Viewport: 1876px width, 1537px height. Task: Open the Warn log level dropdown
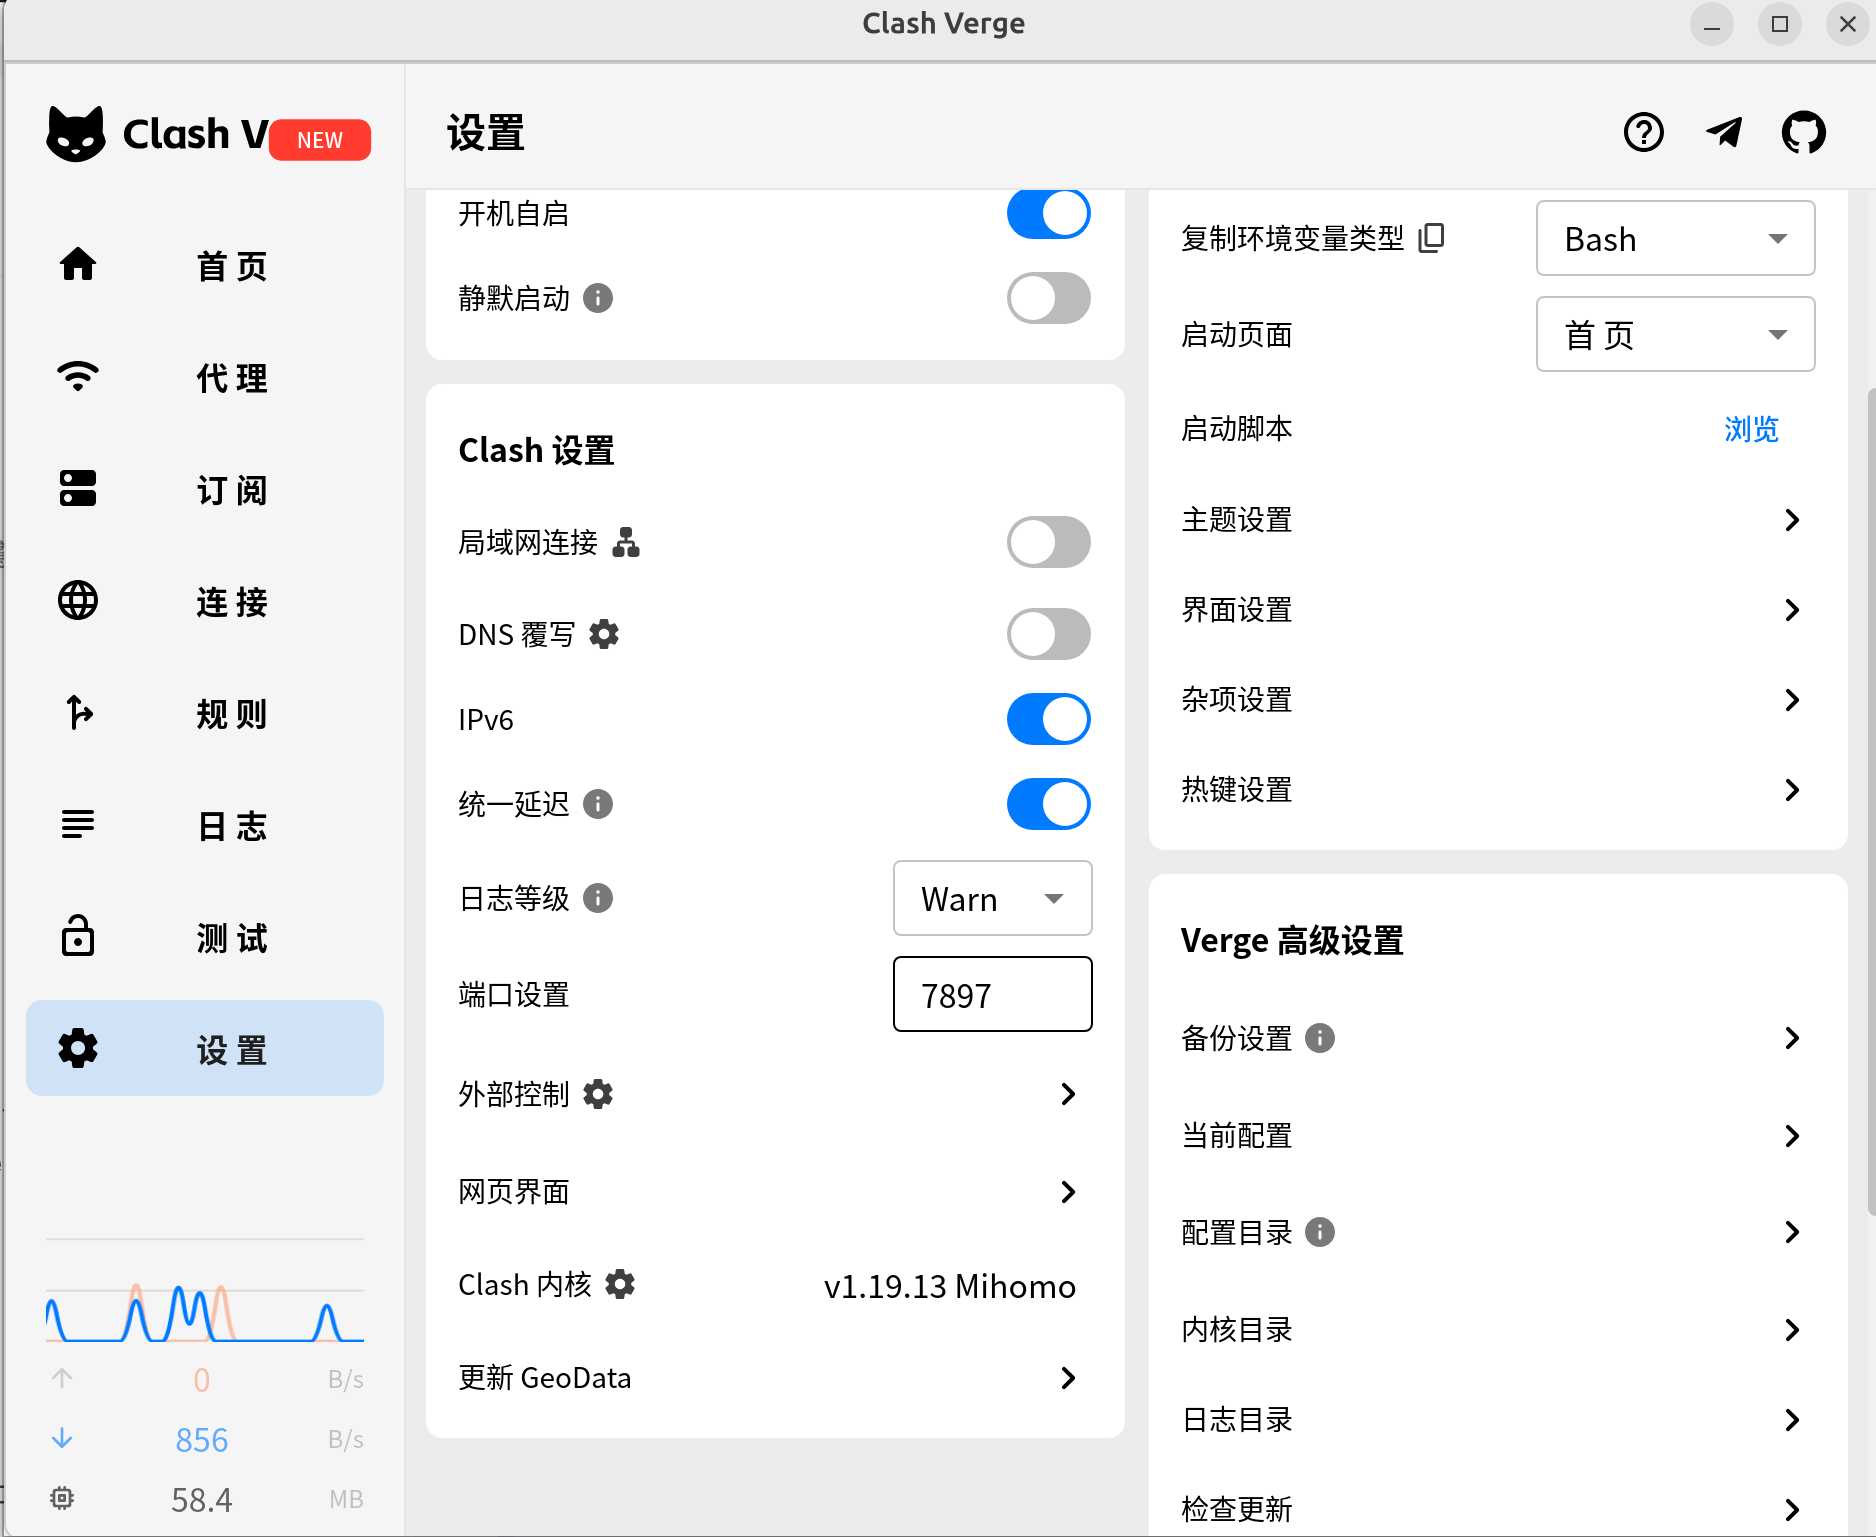click(992, 898)
